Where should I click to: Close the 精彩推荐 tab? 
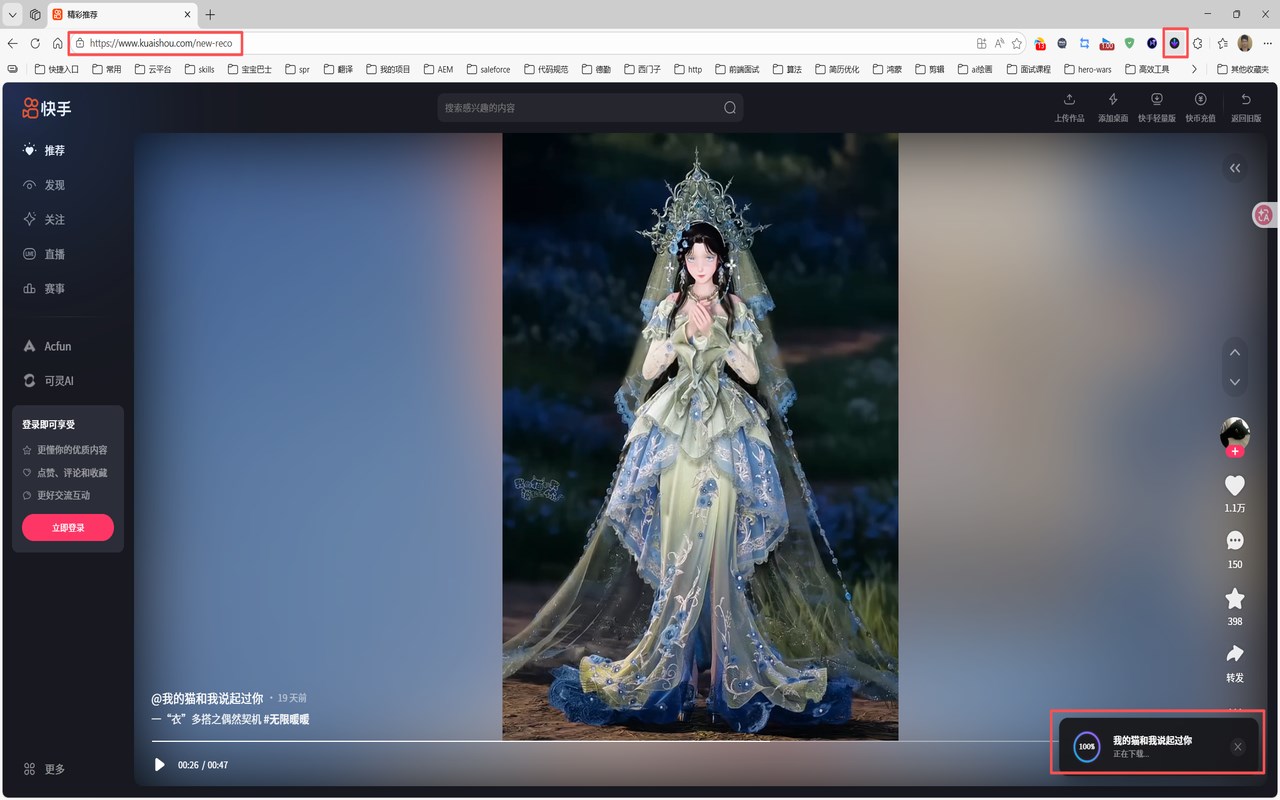(188, 15)
